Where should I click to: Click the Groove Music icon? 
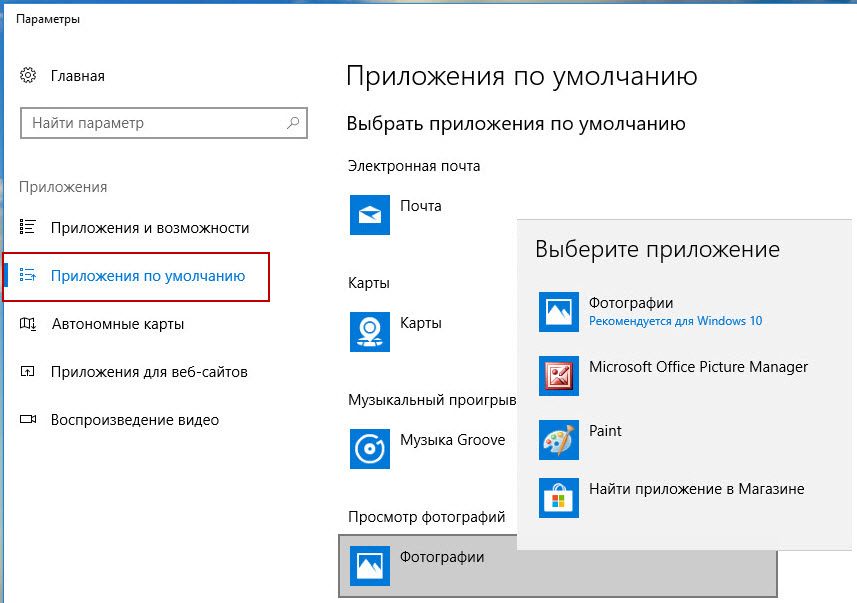[369, 449]
